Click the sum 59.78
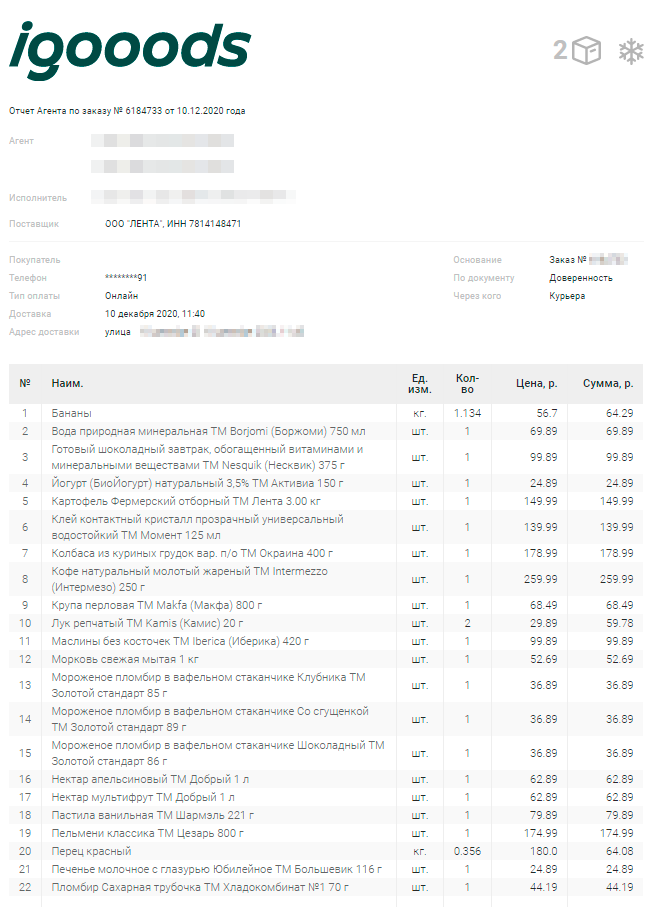The height and width of the screenshot is (907, 652). [619, 623]
